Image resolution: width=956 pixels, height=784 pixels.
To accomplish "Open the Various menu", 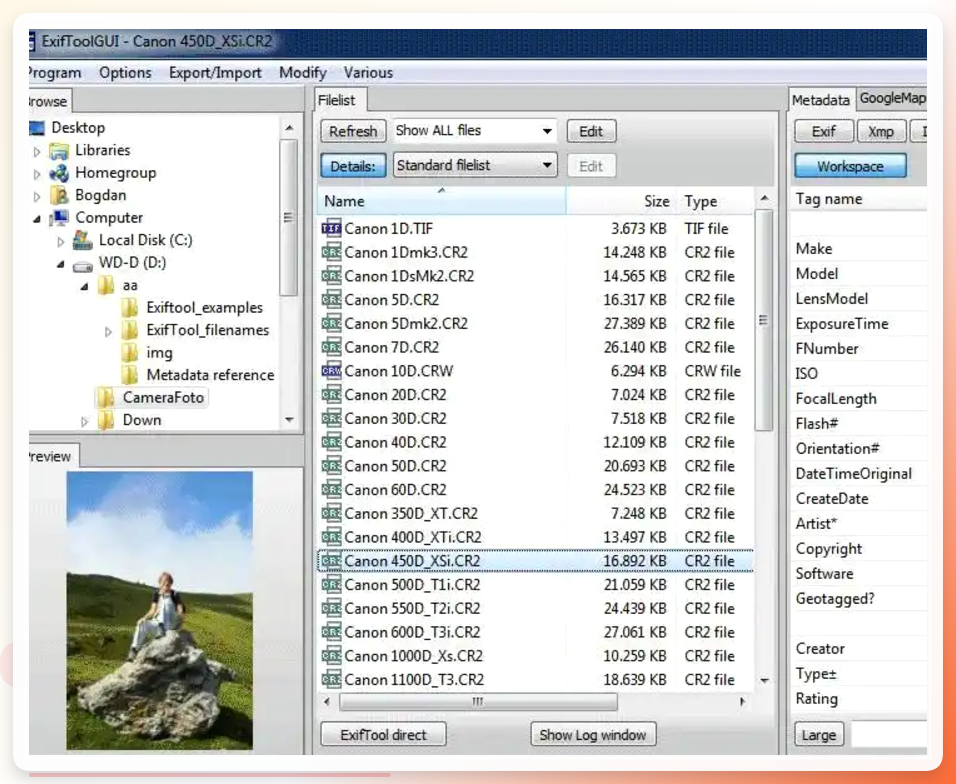I will click(368, 73).
